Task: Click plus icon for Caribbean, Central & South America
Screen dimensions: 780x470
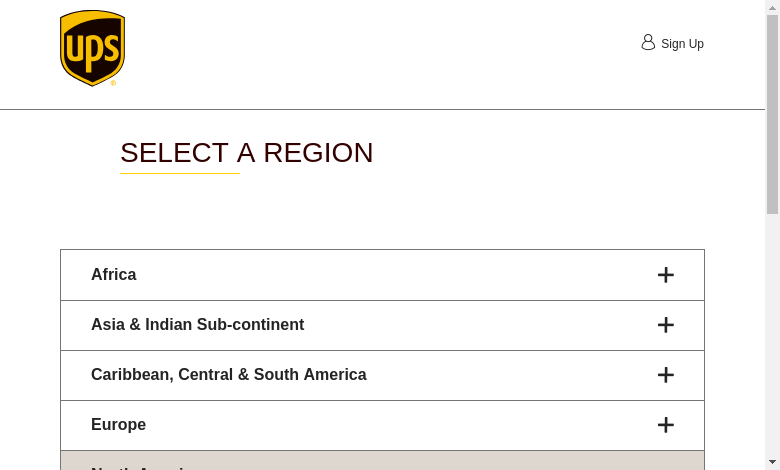Action: click(x=666, y=375)
